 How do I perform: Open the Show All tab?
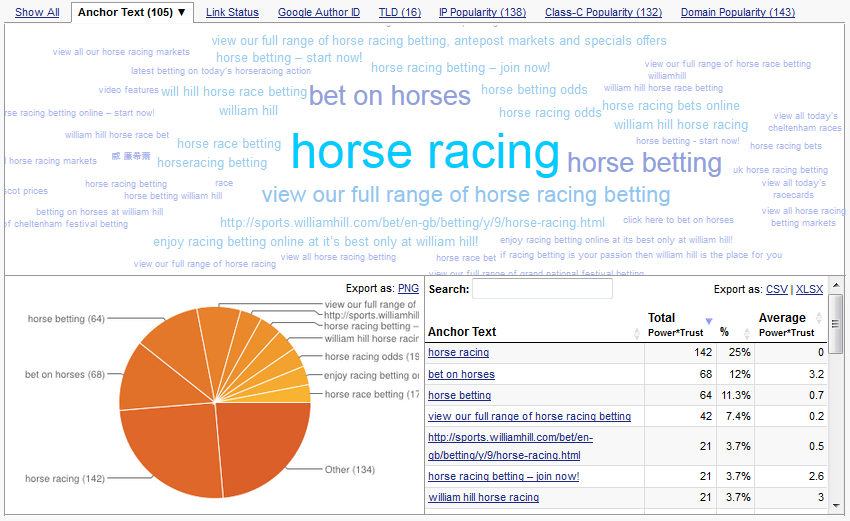[37, 12]
